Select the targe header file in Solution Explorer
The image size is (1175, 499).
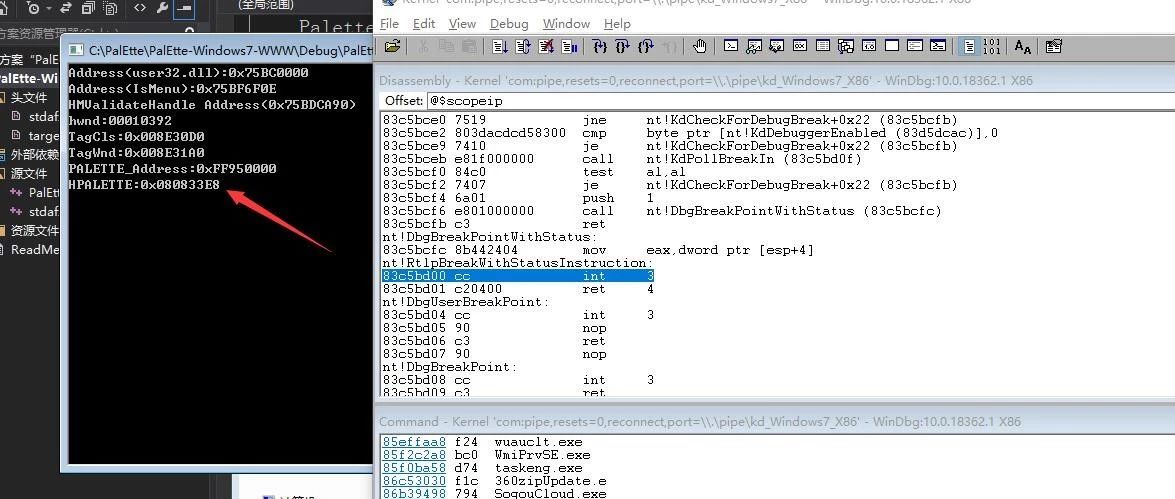43,136
